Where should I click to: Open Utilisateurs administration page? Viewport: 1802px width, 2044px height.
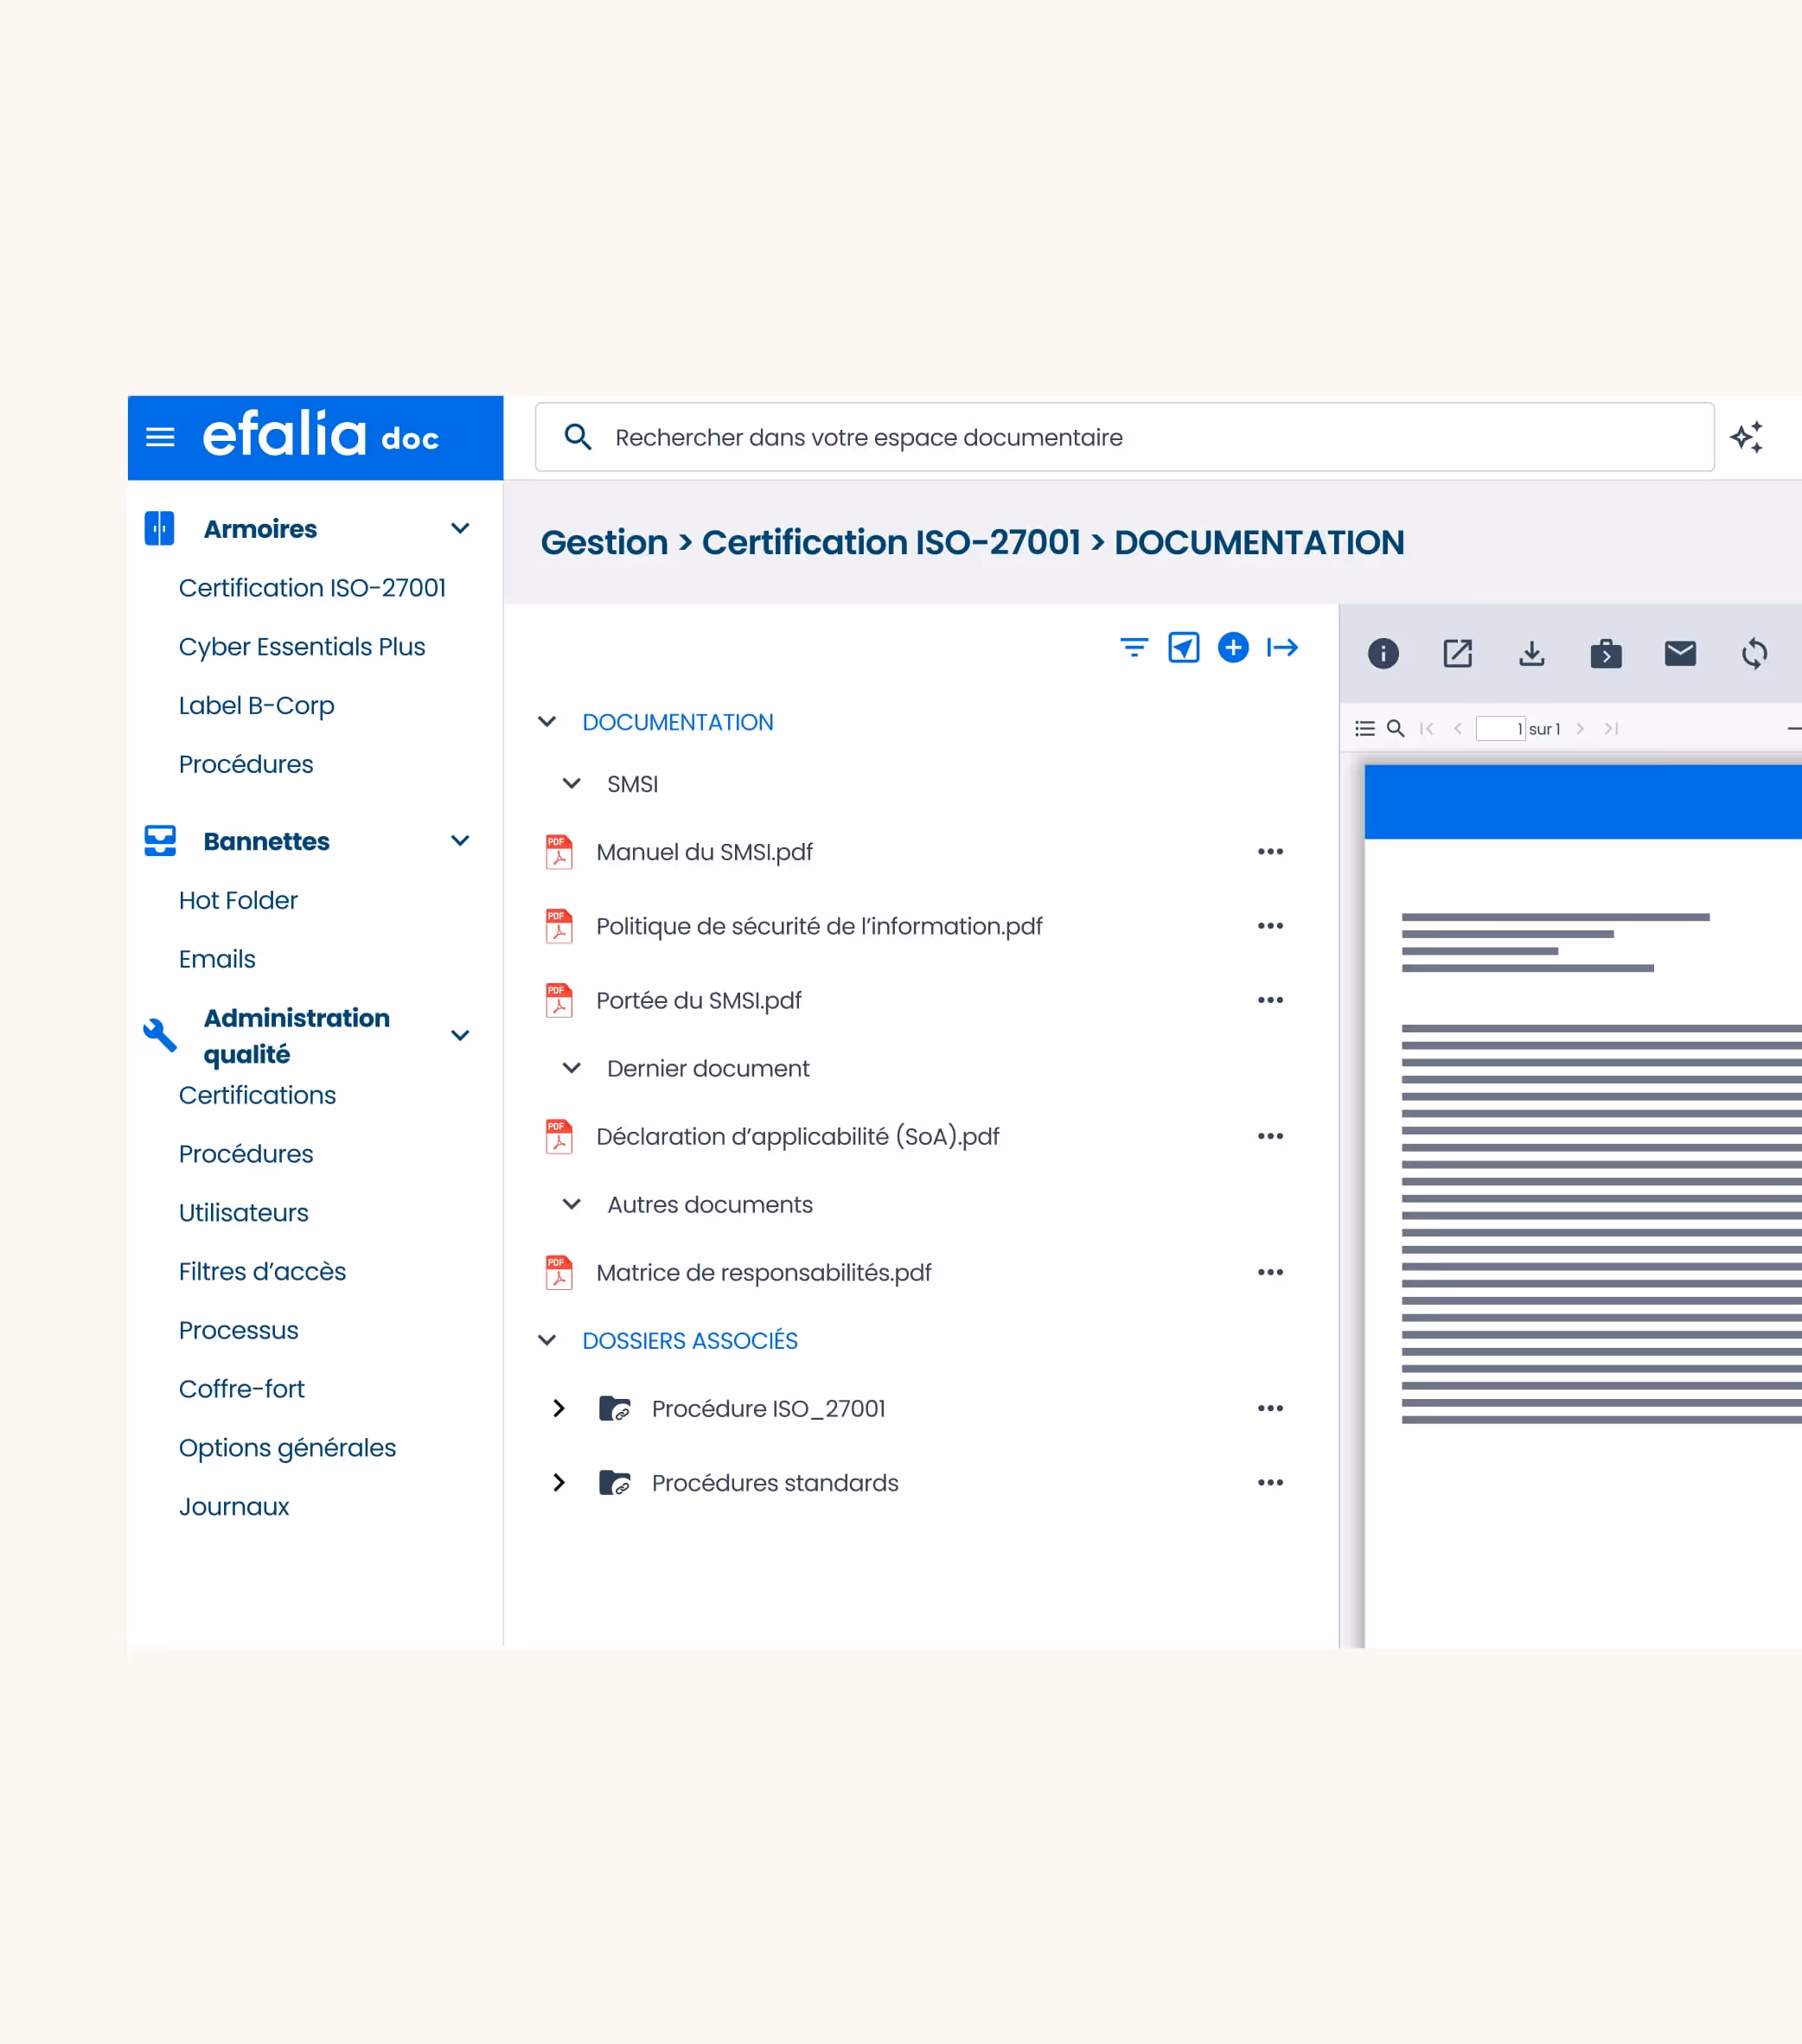(244, 1213)
